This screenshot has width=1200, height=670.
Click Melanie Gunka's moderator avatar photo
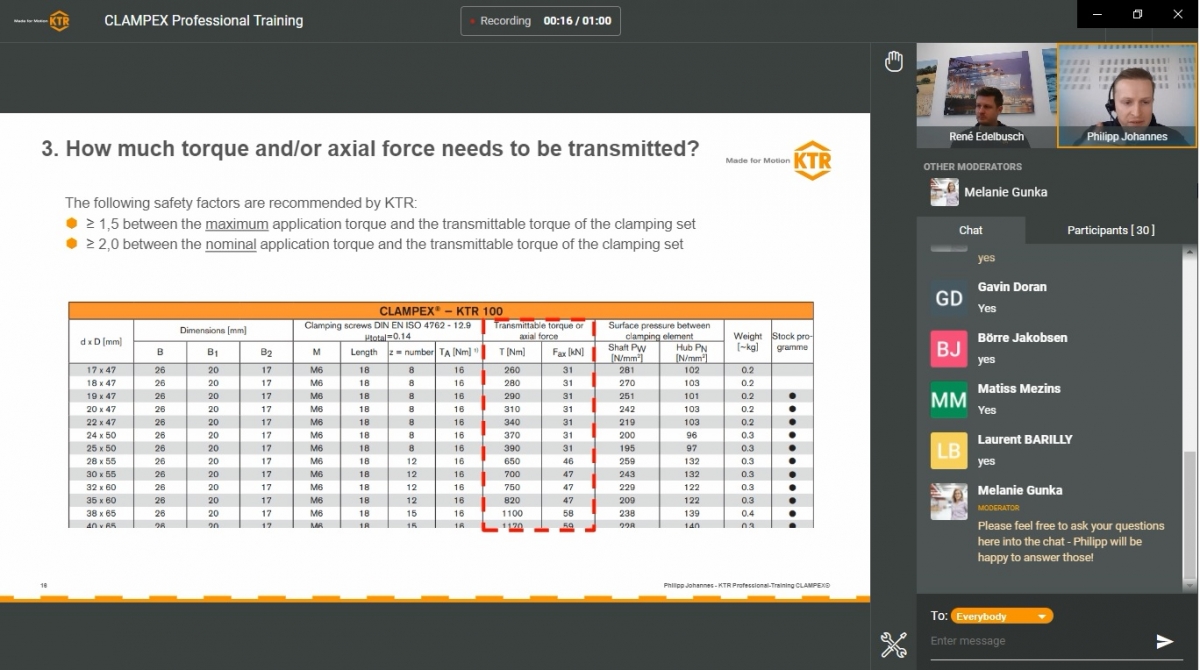[948, 502]
